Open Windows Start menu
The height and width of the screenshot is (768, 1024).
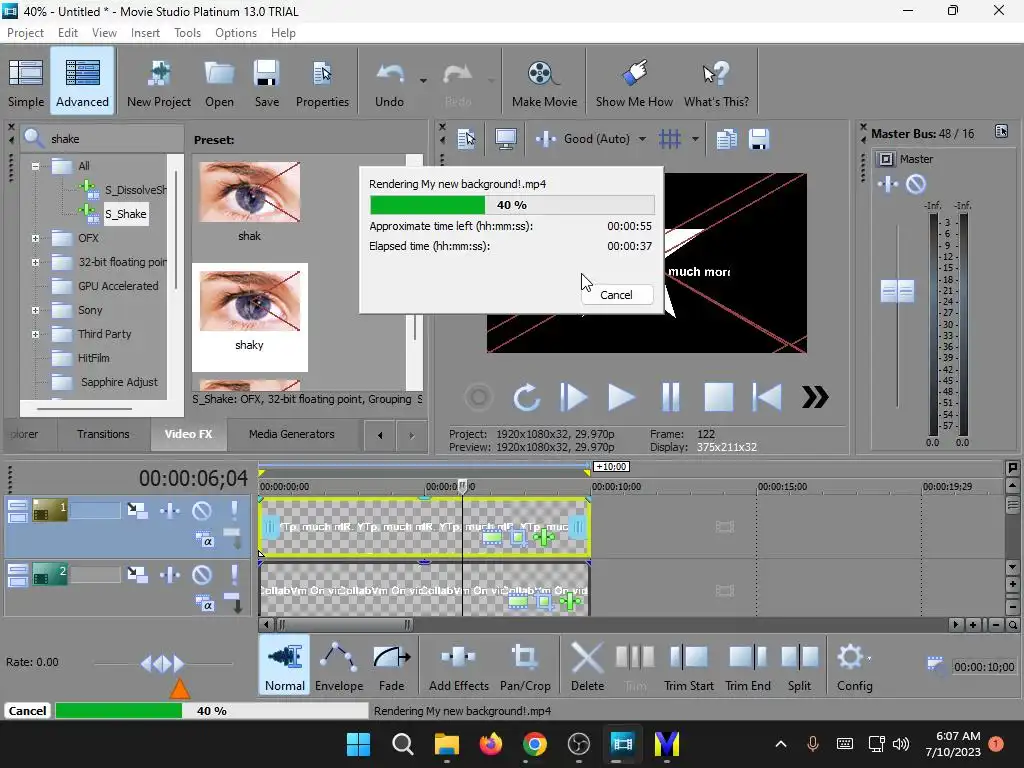coord(358,744)
